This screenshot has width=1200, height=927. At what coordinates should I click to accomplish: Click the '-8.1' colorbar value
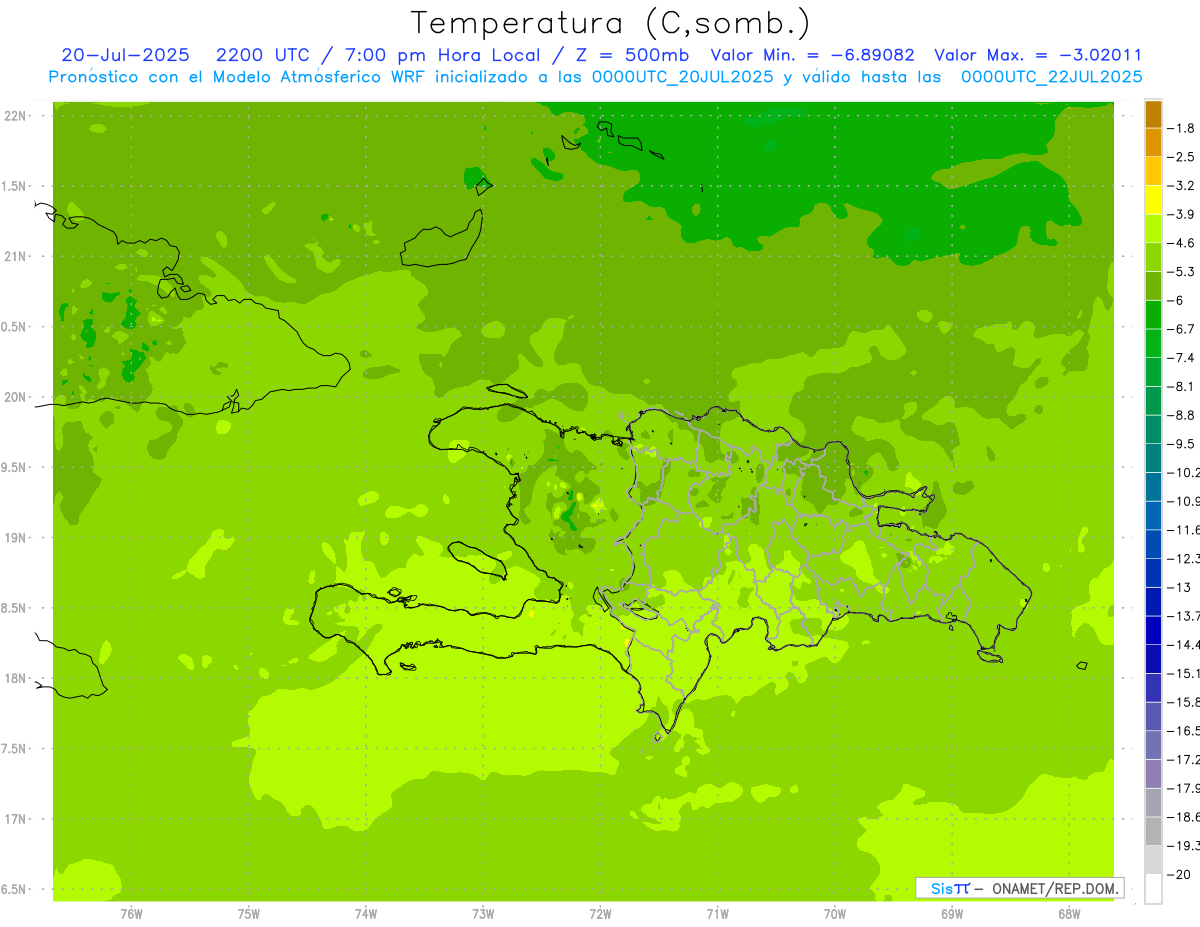coord(1183,386)
